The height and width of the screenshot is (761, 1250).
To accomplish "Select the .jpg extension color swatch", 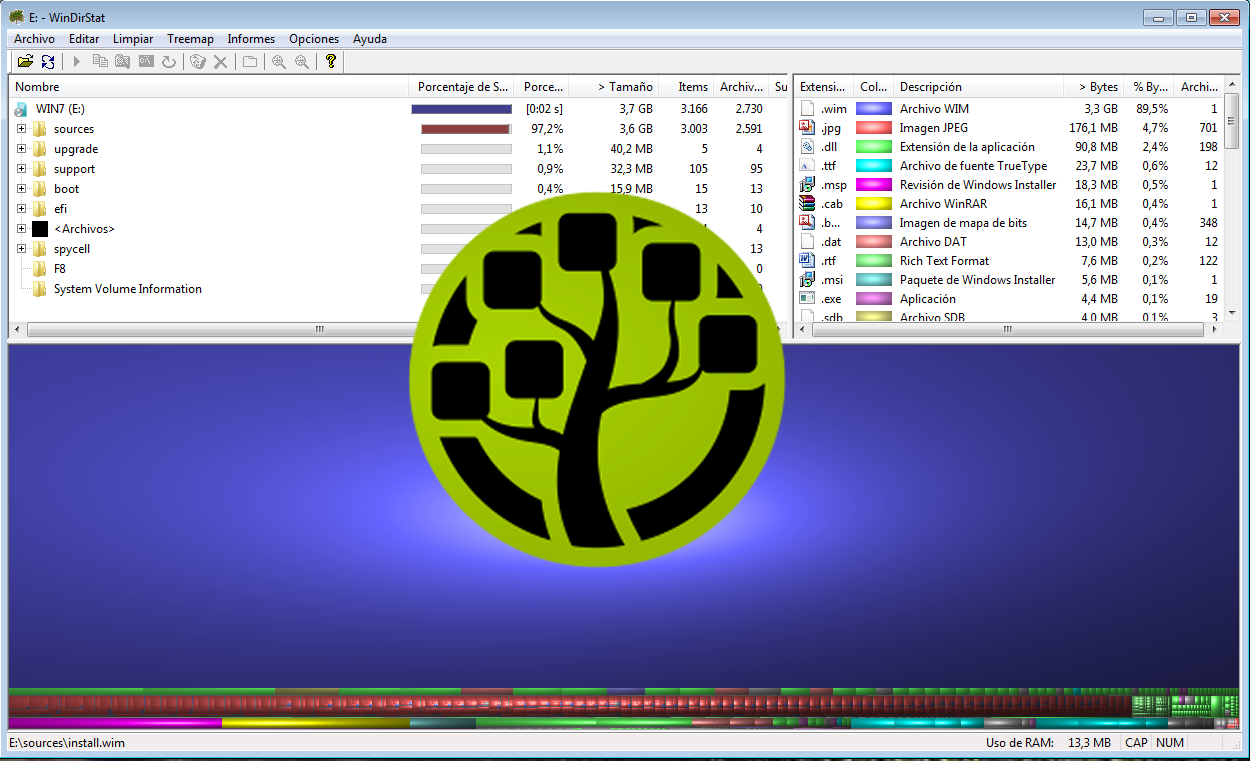I will [874, 128].
